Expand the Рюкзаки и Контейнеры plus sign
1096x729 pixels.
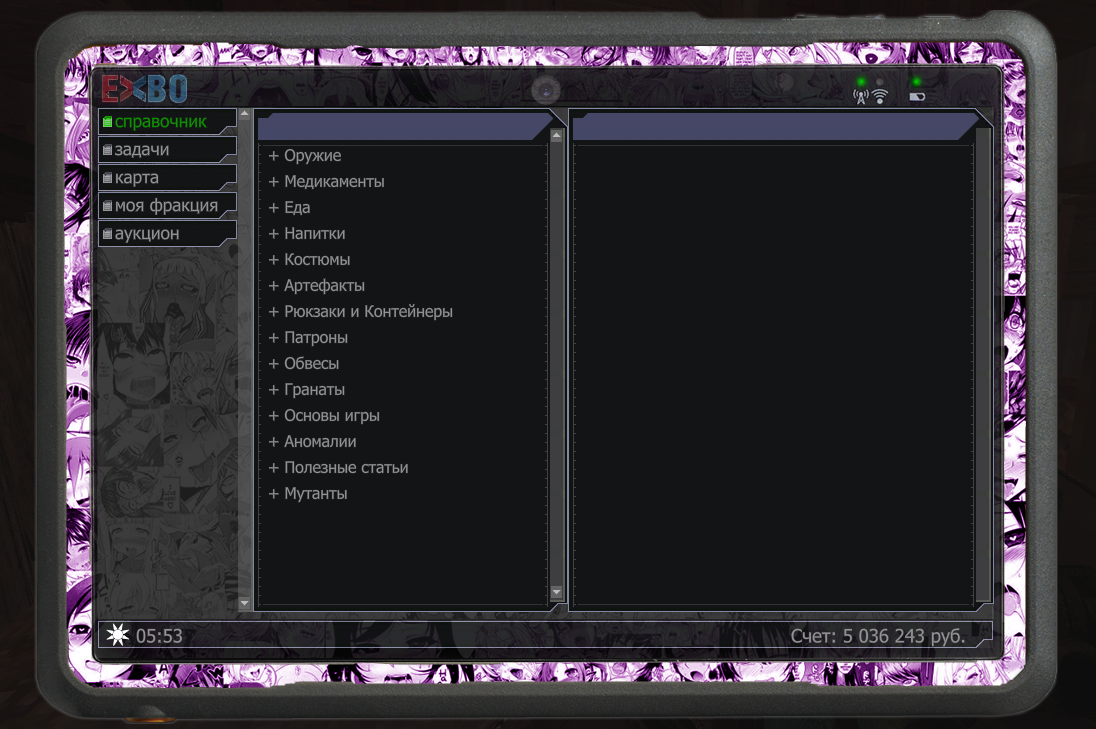(273, 312)
